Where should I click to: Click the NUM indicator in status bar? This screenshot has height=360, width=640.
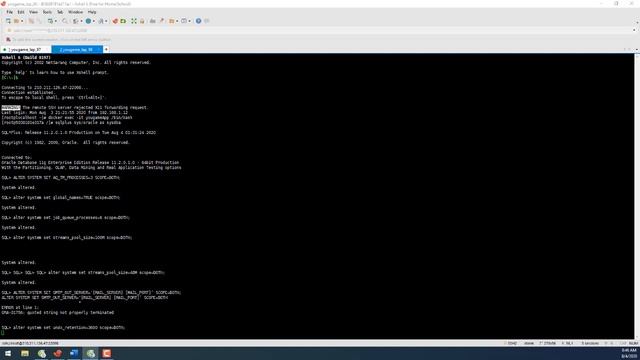[634, 344]
